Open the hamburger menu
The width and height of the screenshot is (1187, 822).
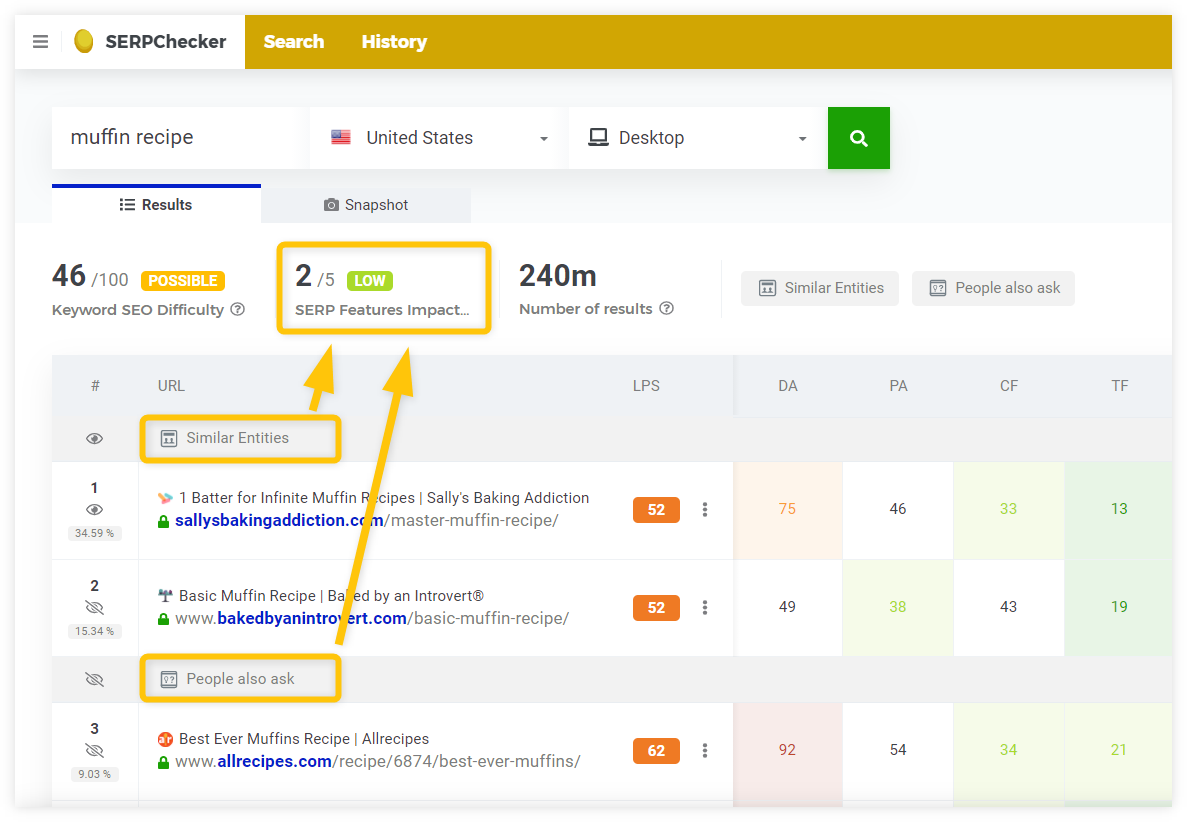coord(40,42)
